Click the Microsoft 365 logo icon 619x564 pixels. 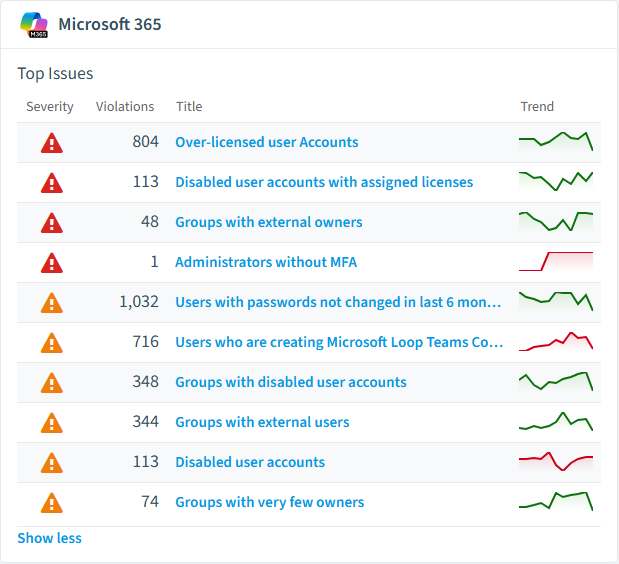(x=34, y=24)
